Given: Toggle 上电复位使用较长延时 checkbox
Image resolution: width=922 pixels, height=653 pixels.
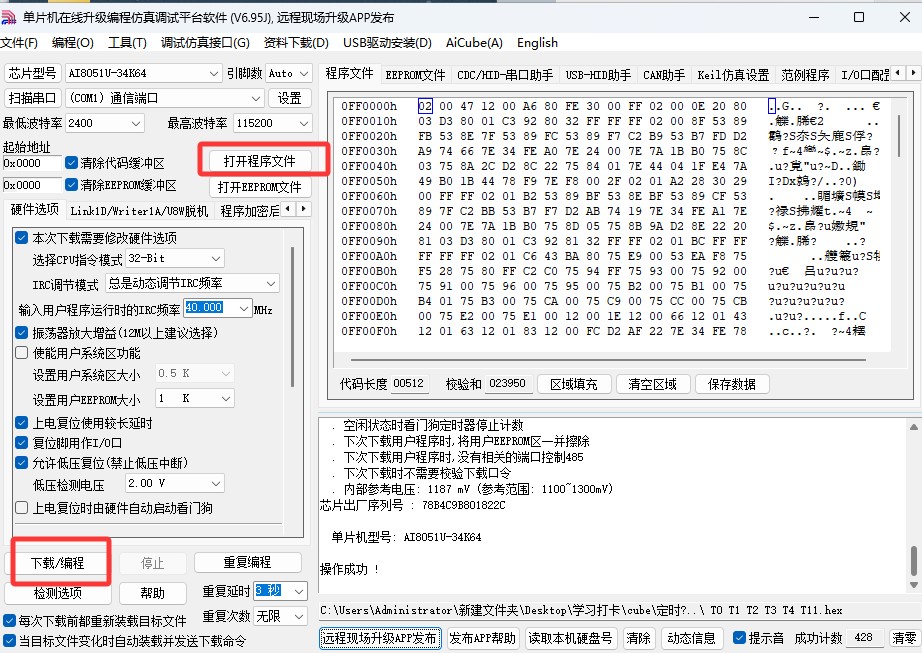Looking at the screenshot, I should tap(22, 423).
